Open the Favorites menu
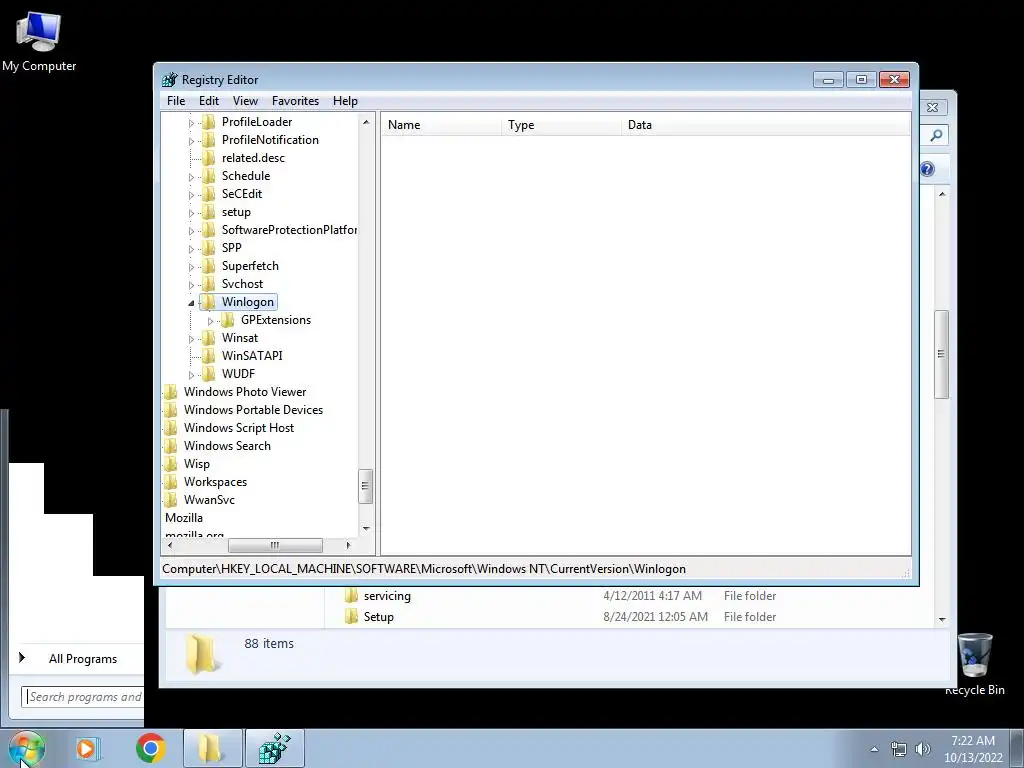 tap(295, 101)
